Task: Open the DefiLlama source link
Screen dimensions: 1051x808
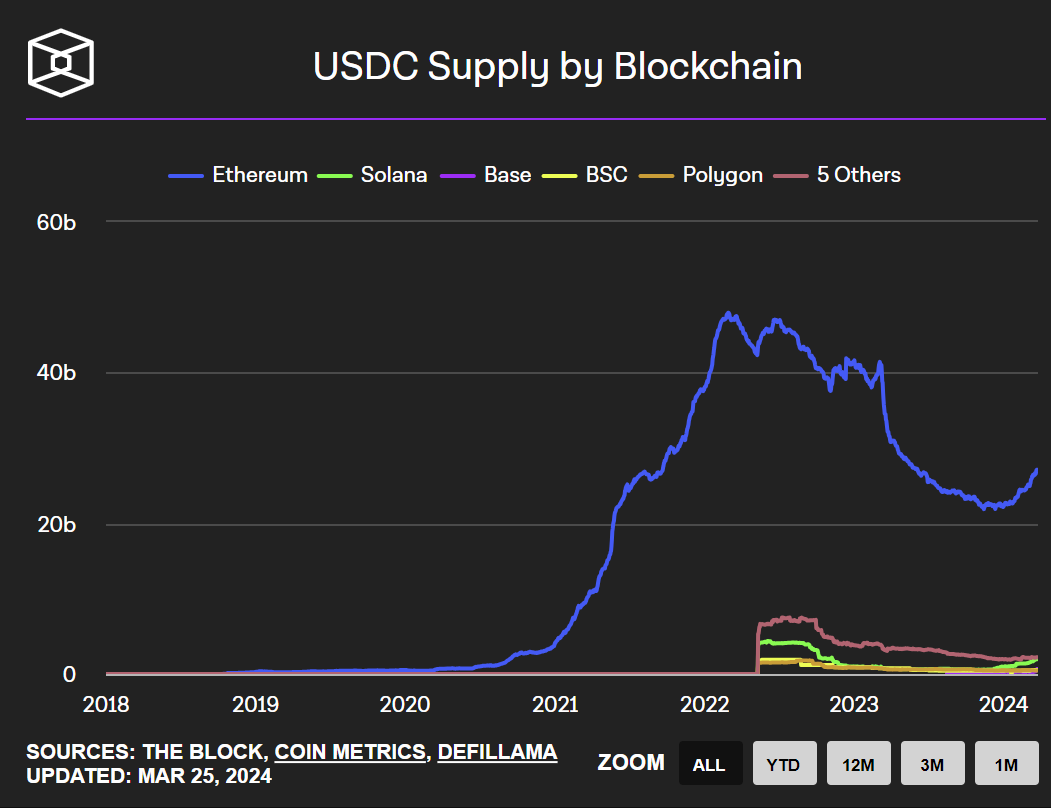Action: coord(497,752)
